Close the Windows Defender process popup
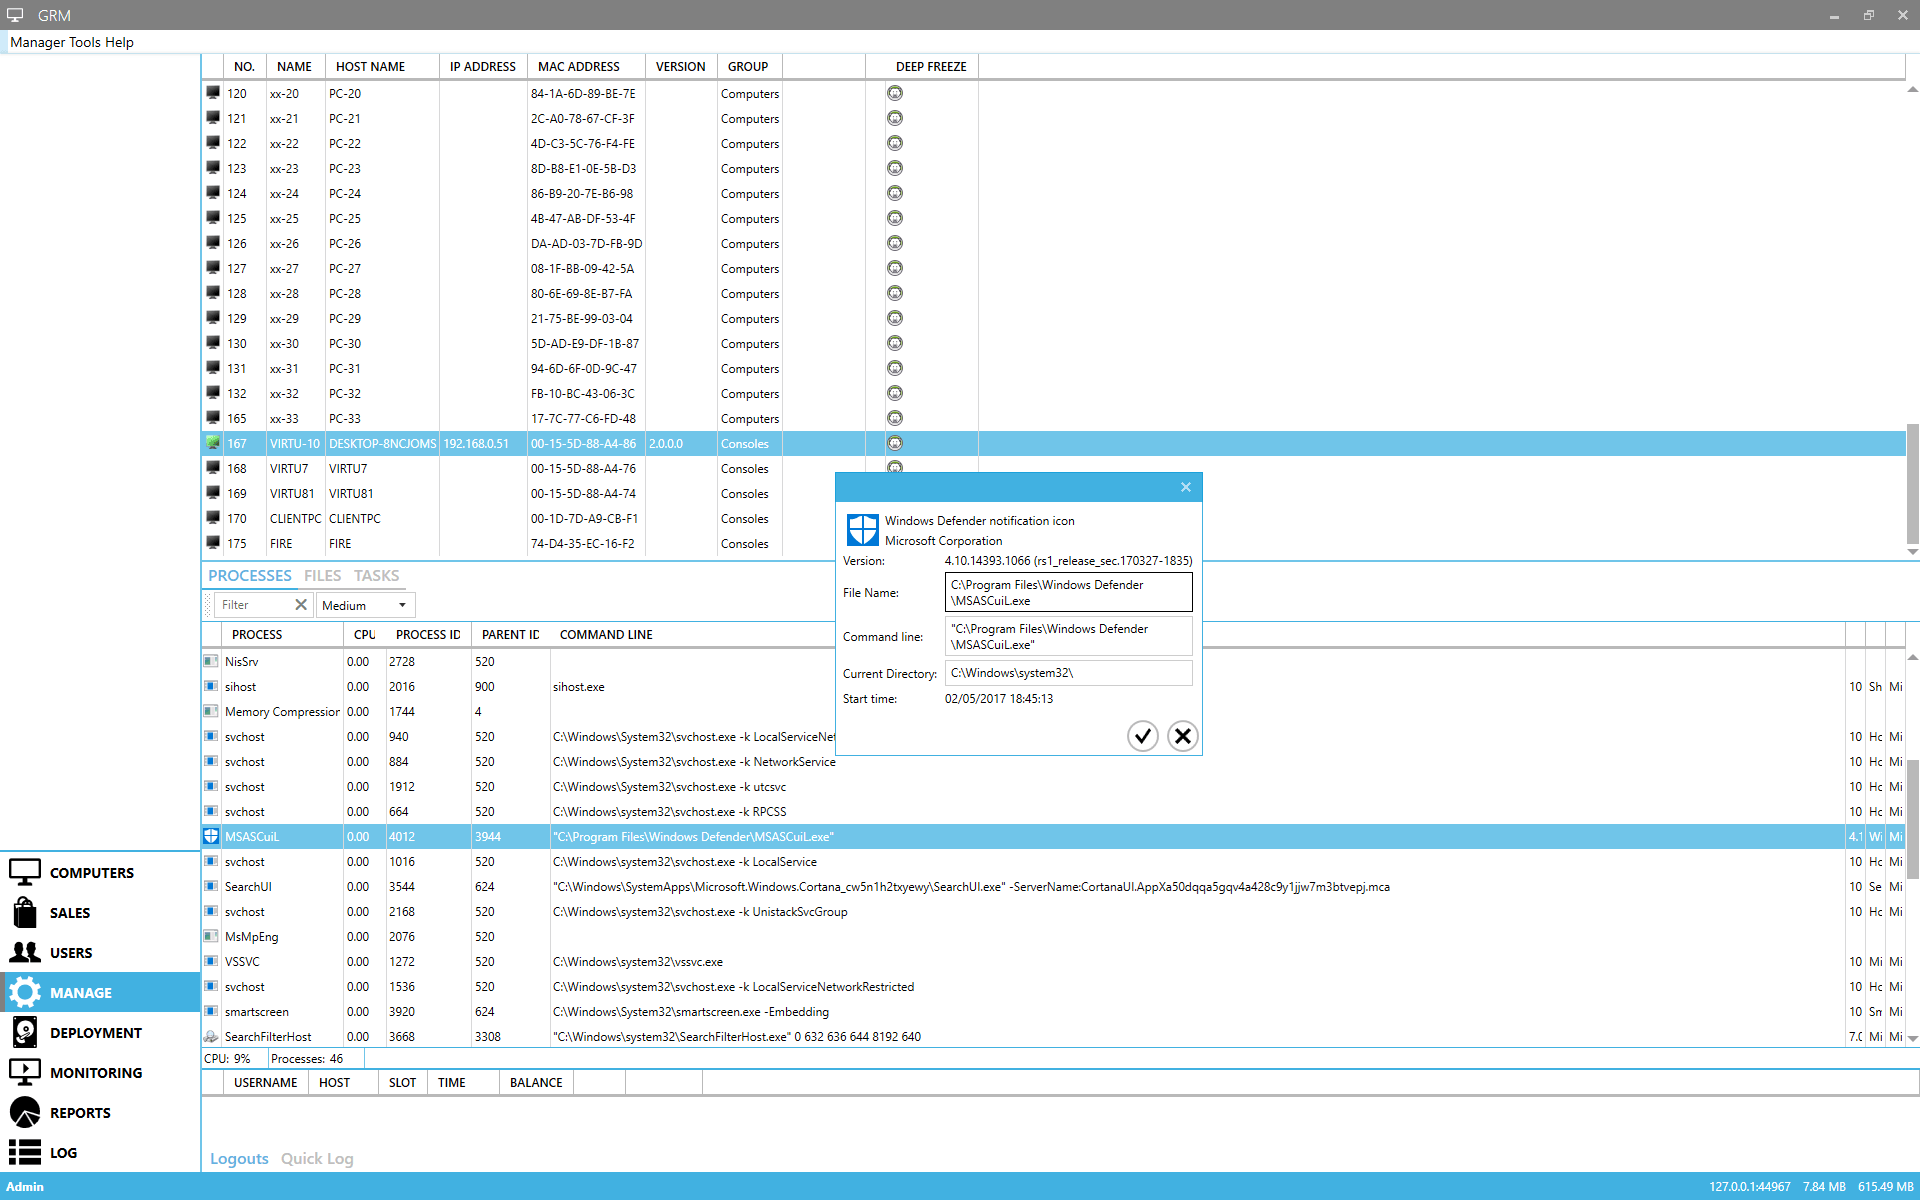 (1186, 487)
